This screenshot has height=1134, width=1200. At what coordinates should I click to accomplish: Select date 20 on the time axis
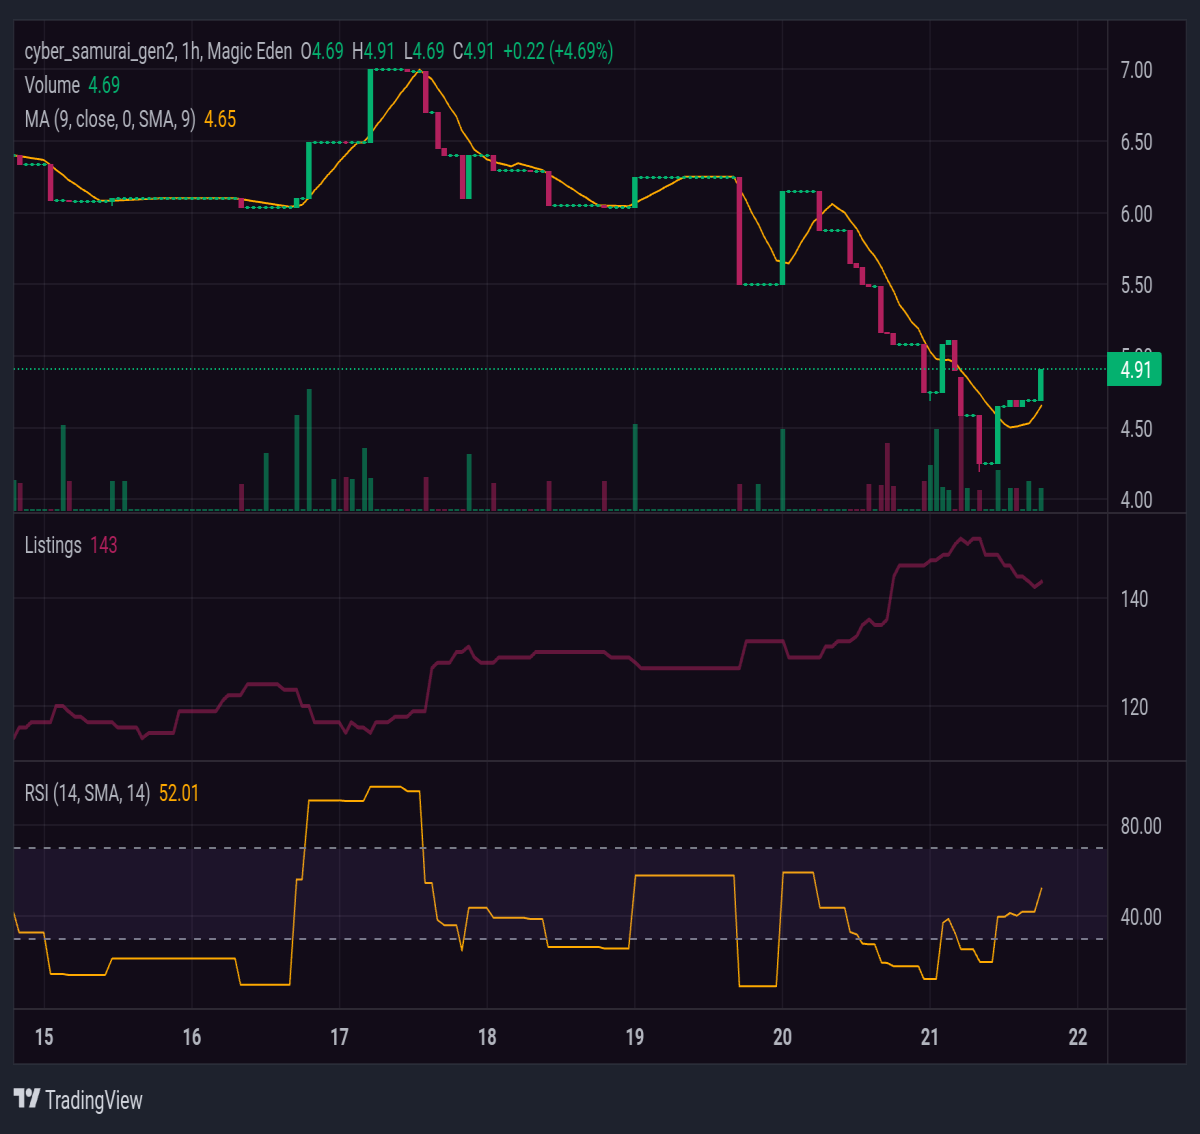782,1037
